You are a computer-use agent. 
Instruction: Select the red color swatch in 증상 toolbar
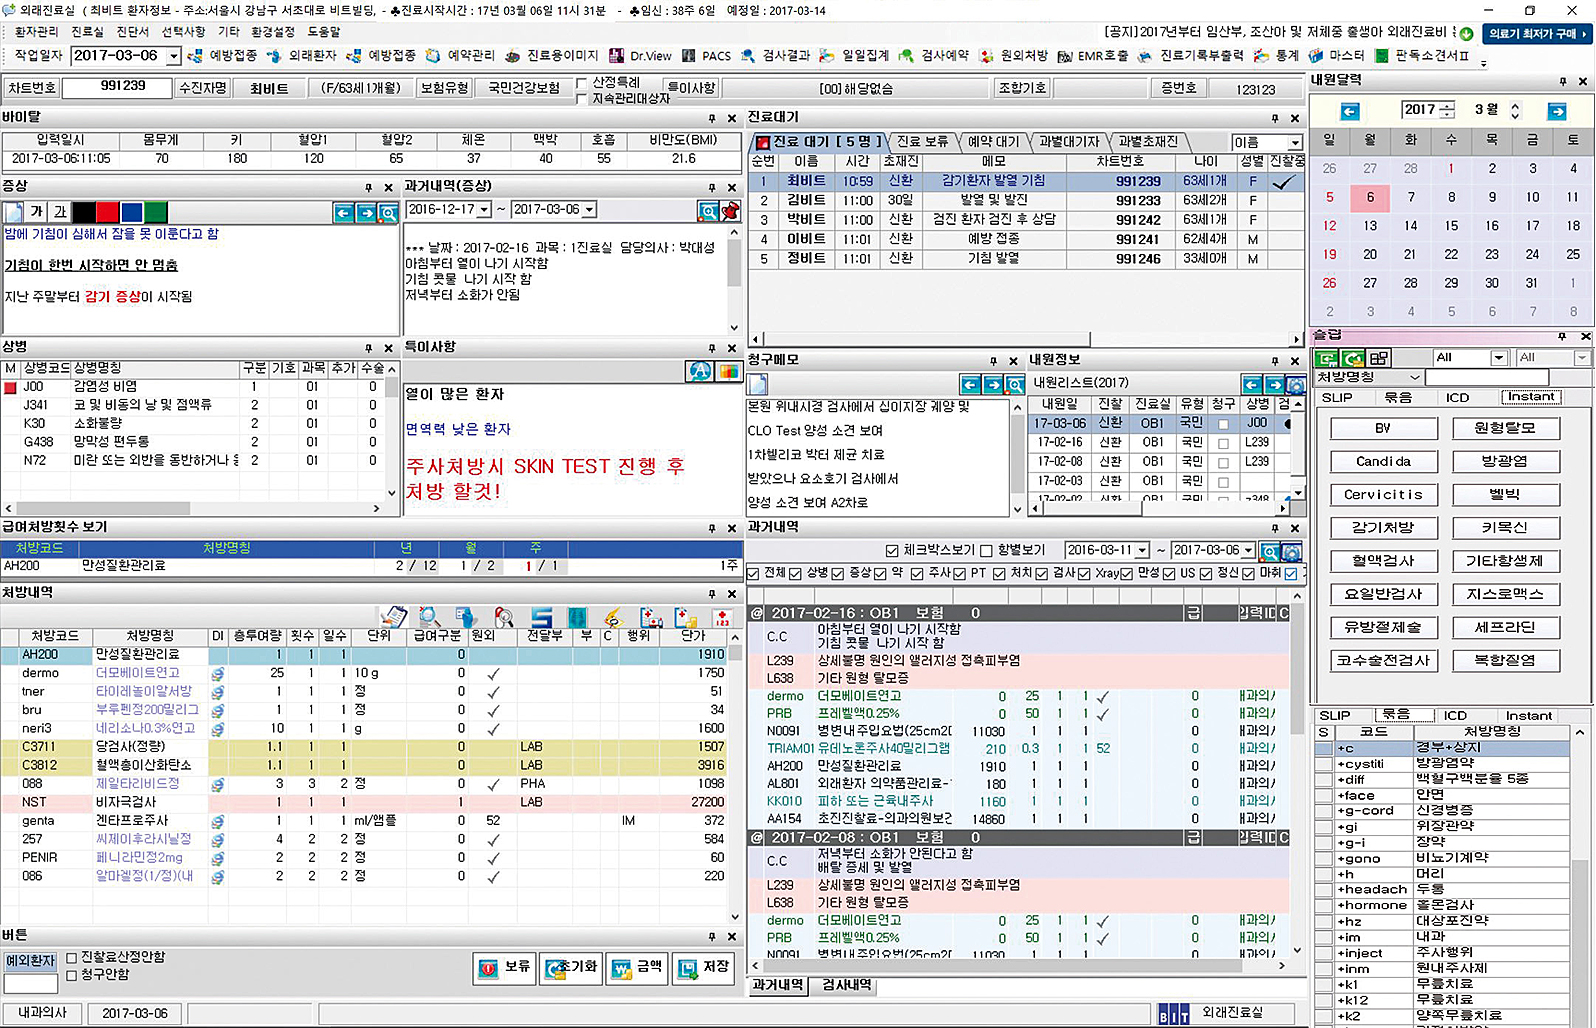point(108,212)
